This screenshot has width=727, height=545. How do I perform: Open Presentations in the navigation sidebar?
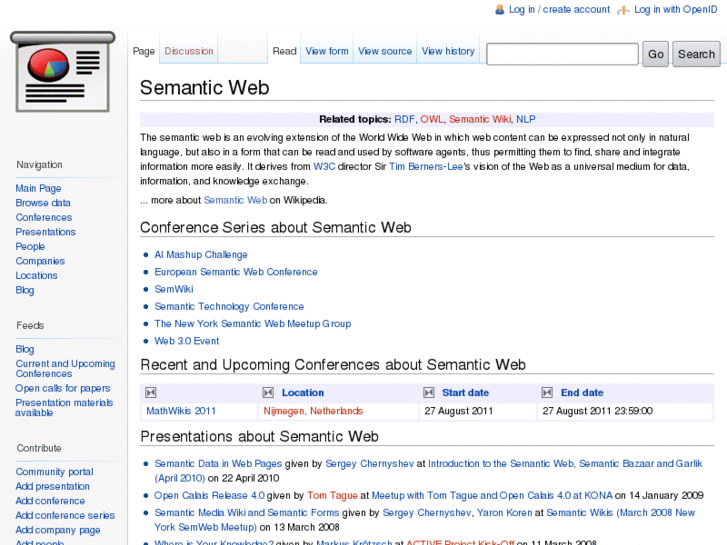point(45,232)
